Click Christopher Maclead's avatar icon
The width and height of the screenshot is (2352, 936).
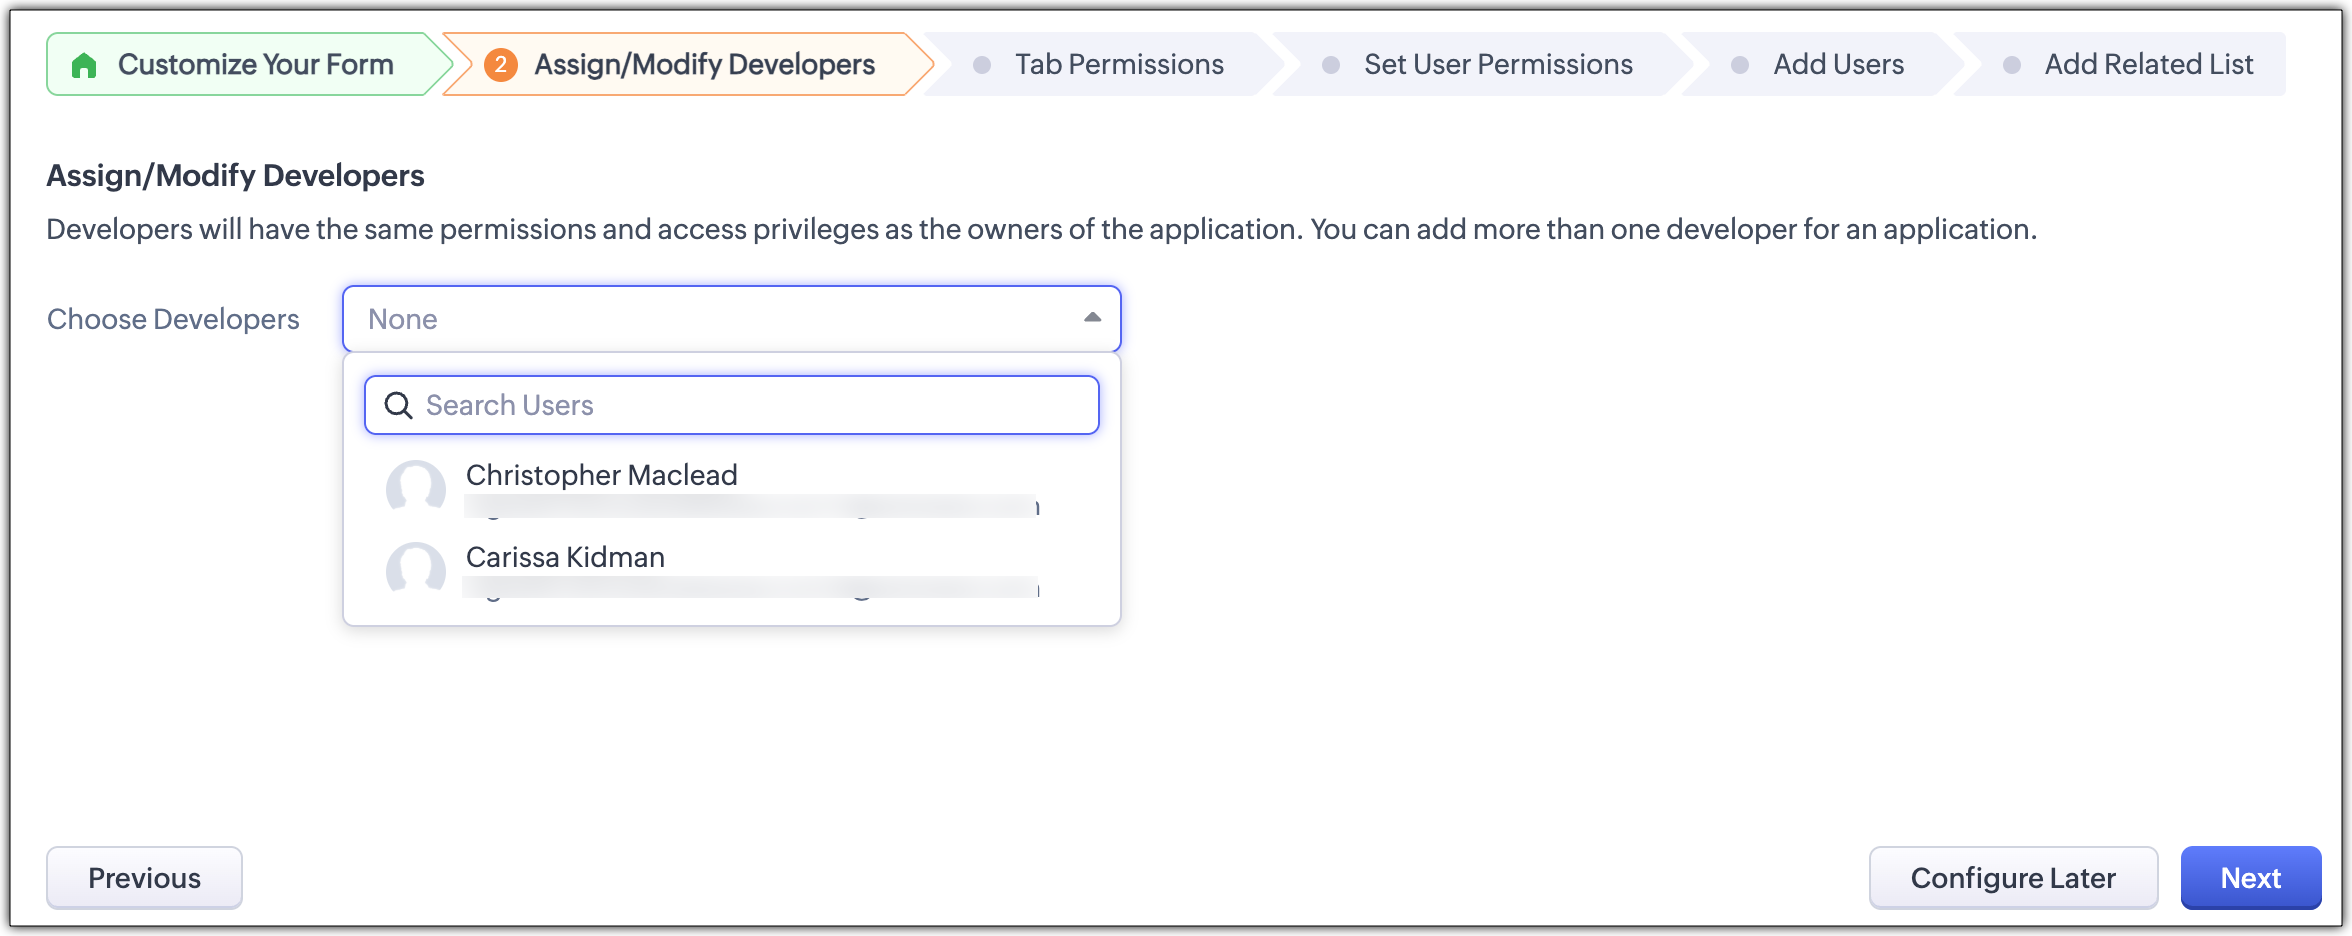pyautogui.click(x=416, y=487)
